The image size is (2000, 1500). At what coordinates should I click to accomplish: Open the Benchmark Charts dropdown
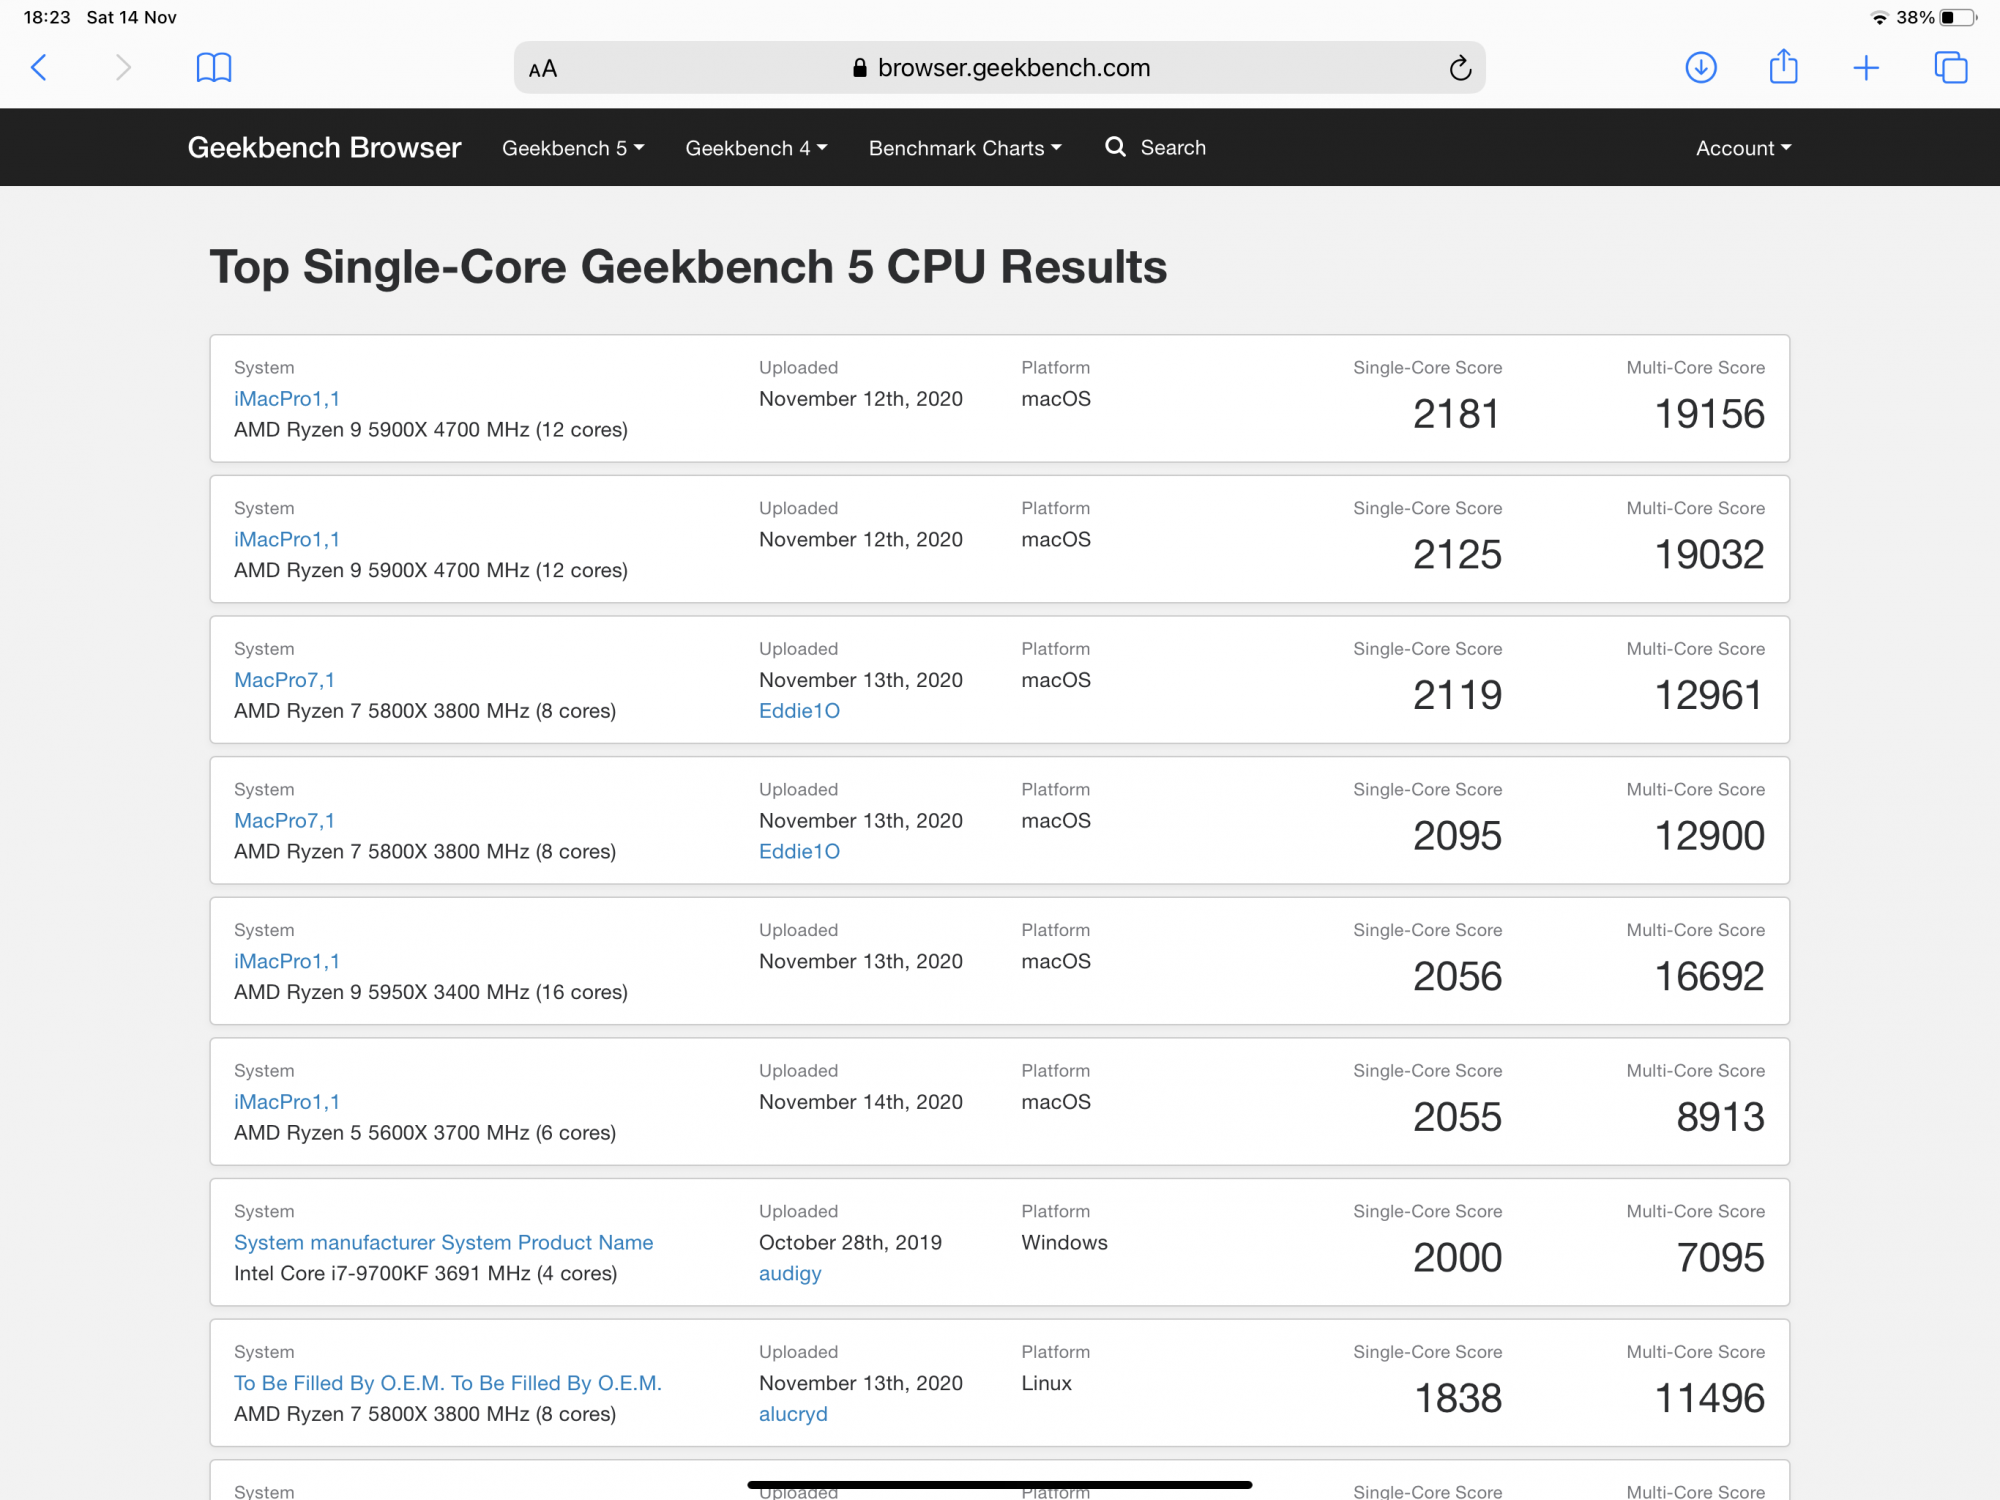(965, 148)
